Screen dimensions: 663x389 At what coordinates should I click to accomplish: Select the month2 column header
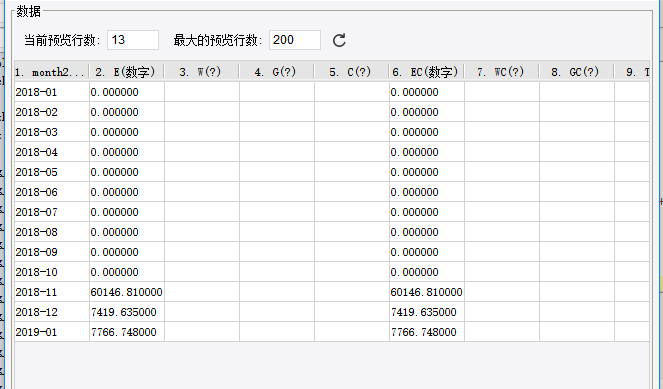pyautogui.click(x=51, y=72)
